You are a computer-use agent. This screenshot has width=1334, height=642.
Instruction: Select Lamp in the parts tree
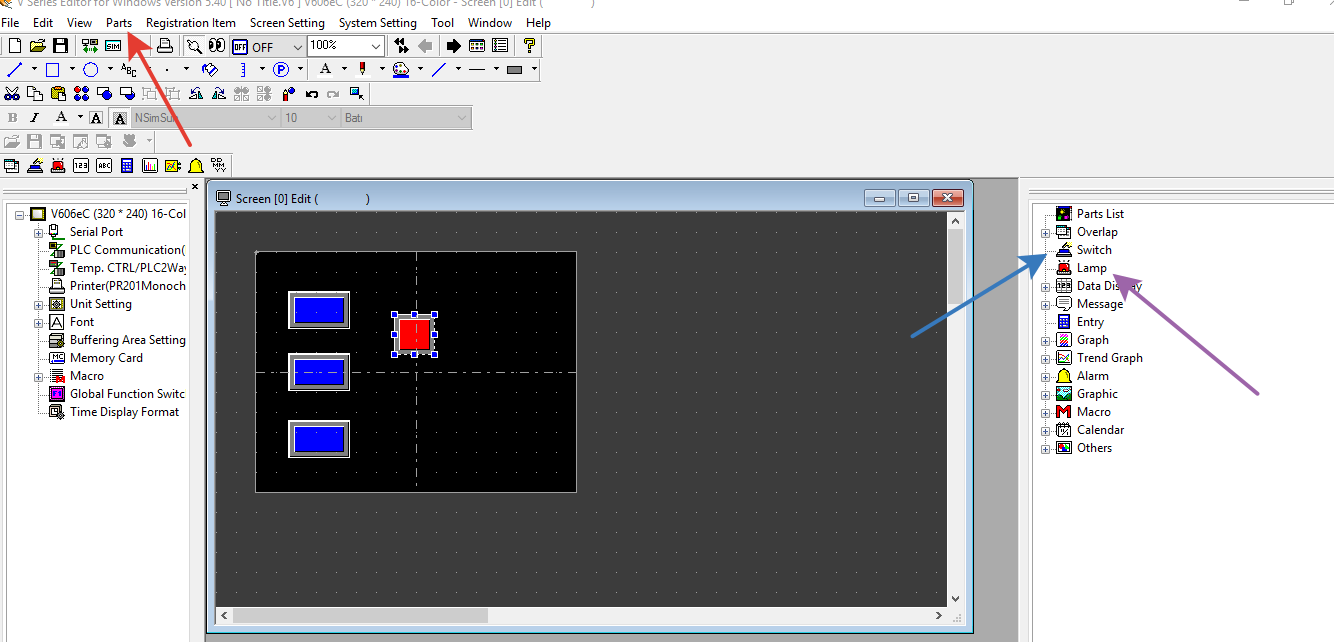point(1091,268)
